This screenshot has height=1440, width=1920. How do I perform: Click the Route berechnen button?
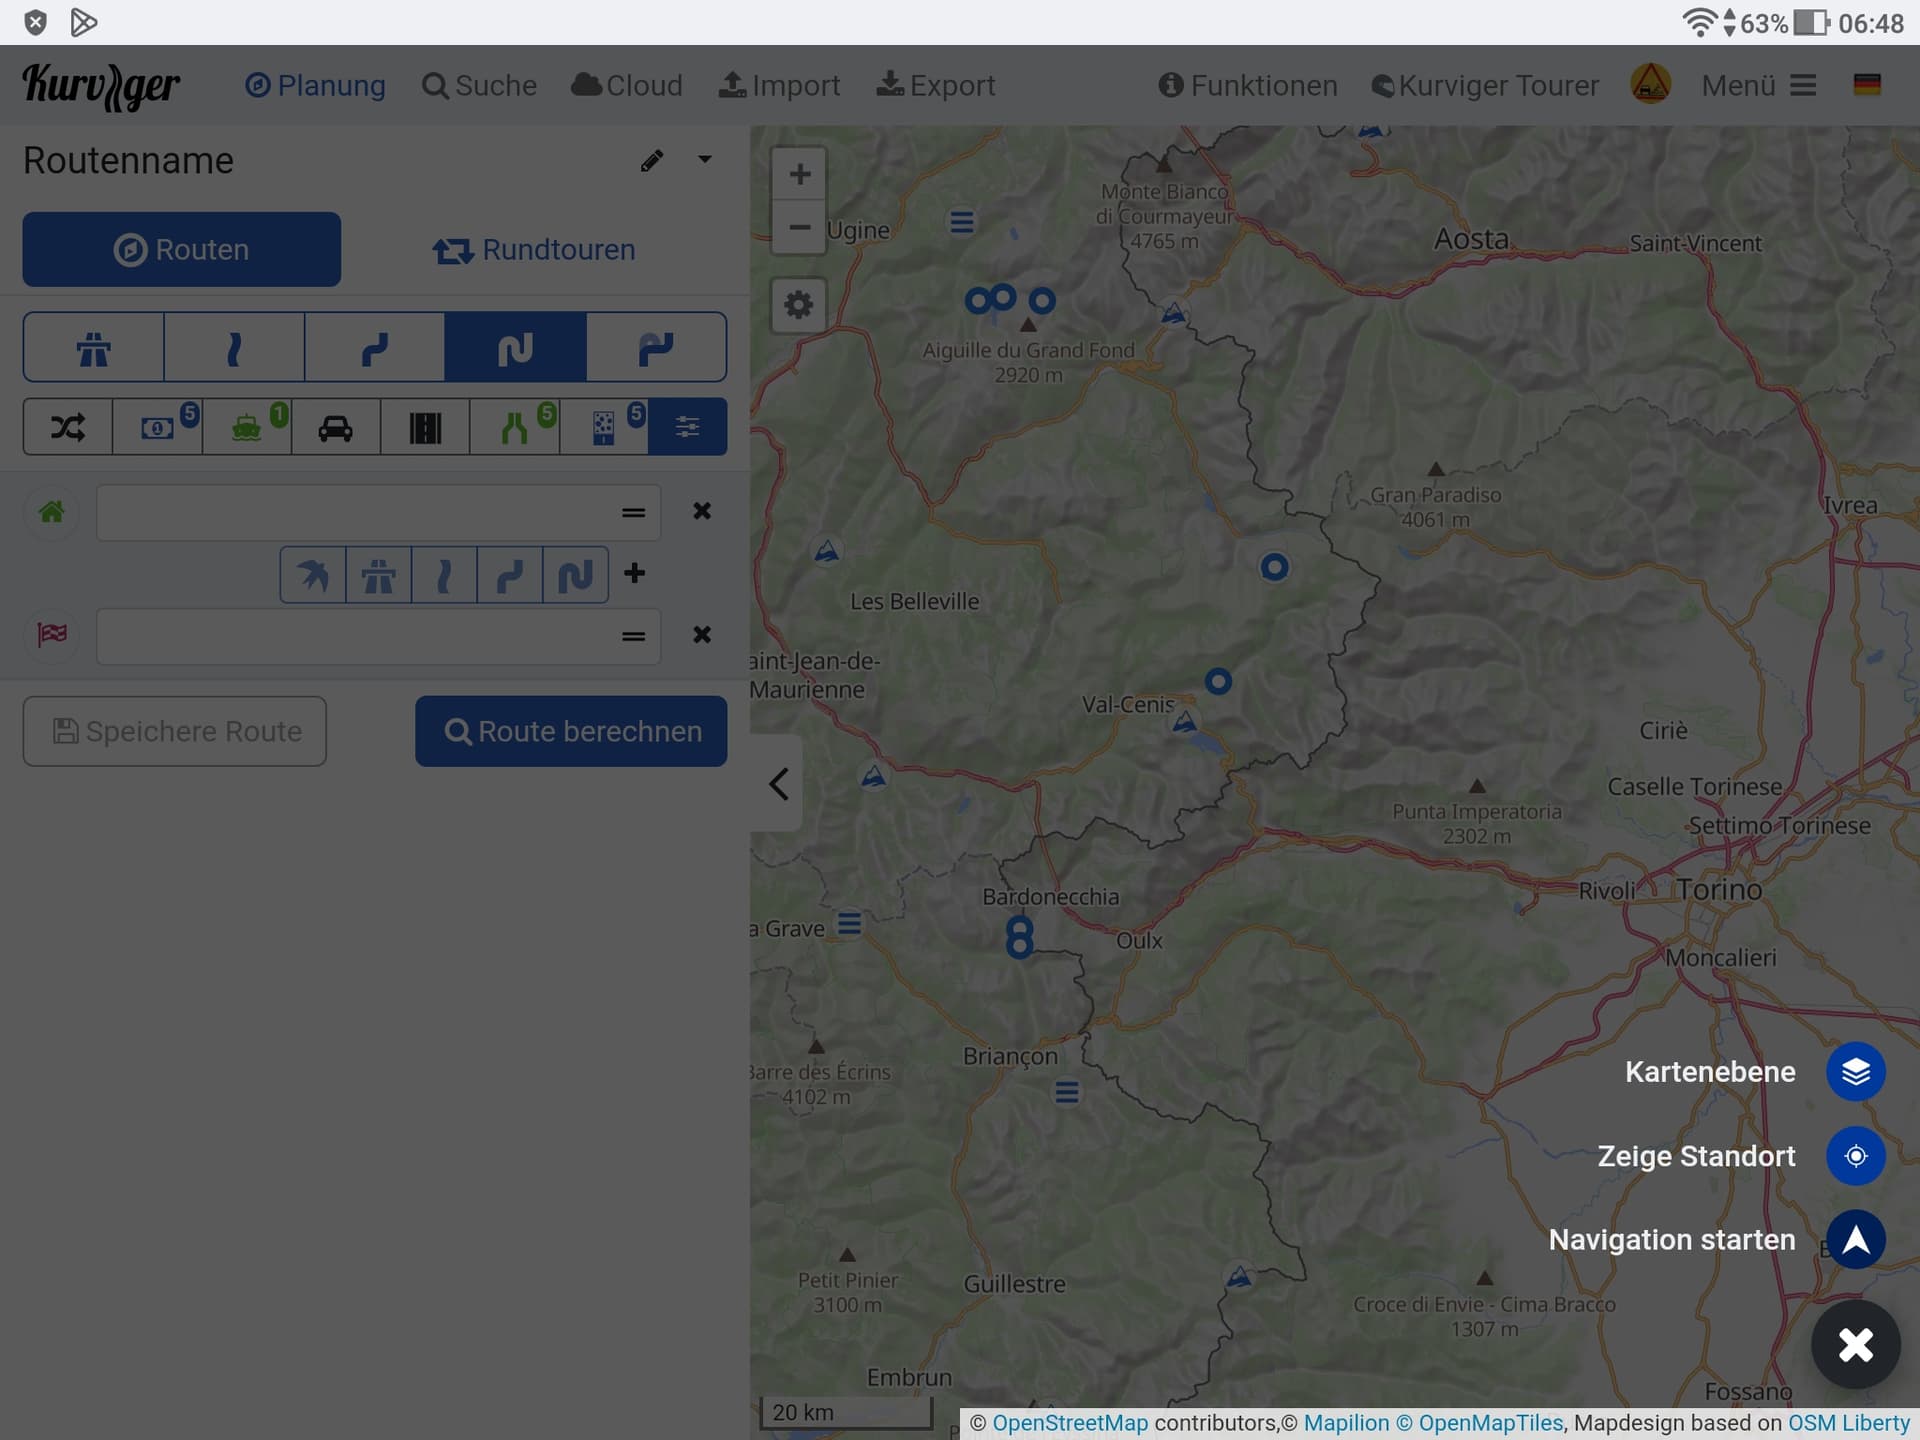click(x=571, y=732)
